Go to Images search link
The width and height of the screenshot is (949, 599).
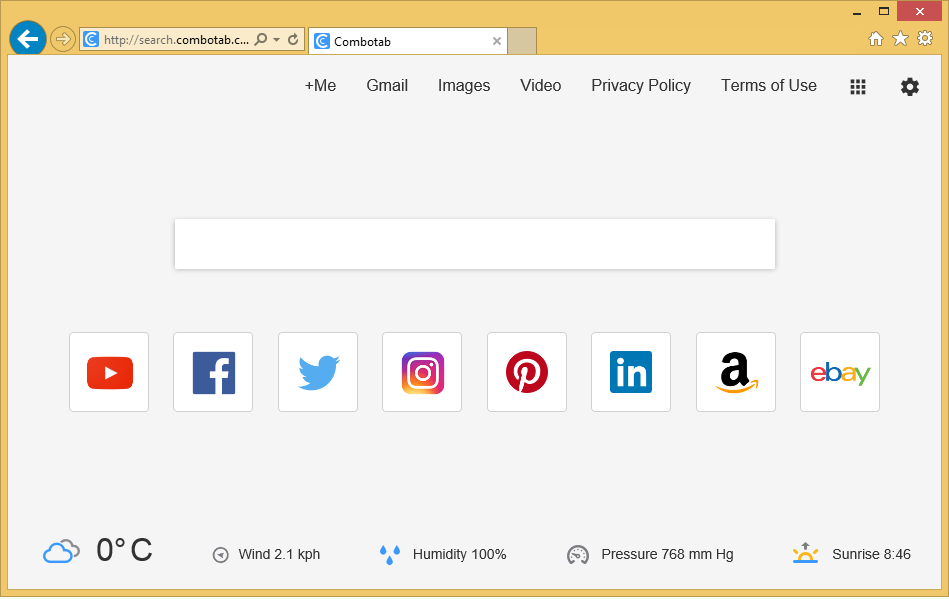464,86
